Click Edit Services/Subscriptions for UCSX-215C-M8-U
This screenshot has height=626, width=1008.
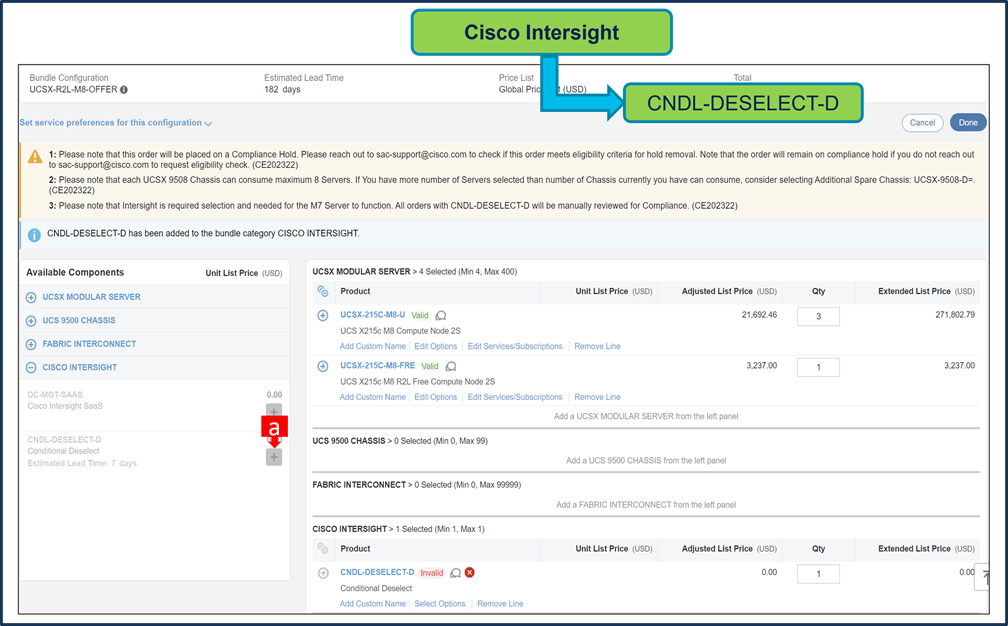(x=515, y=346)
